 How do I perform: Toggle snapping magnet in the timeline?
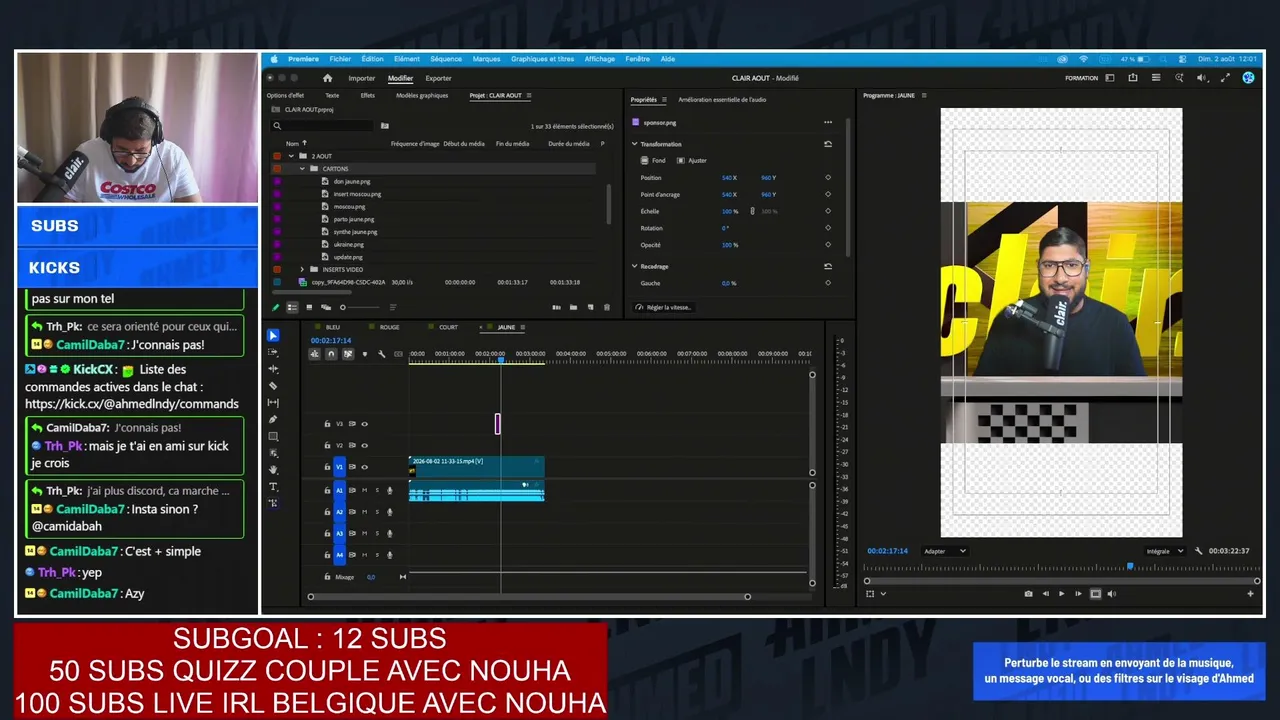coord(331,354)
